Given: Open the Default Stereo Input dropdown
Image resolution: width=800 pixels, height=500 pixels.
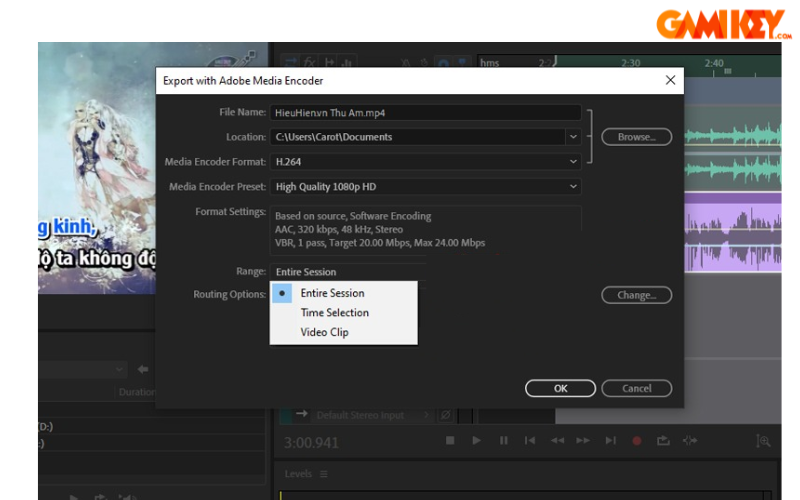Looking at the screenshot, I should tap(372, 415).
